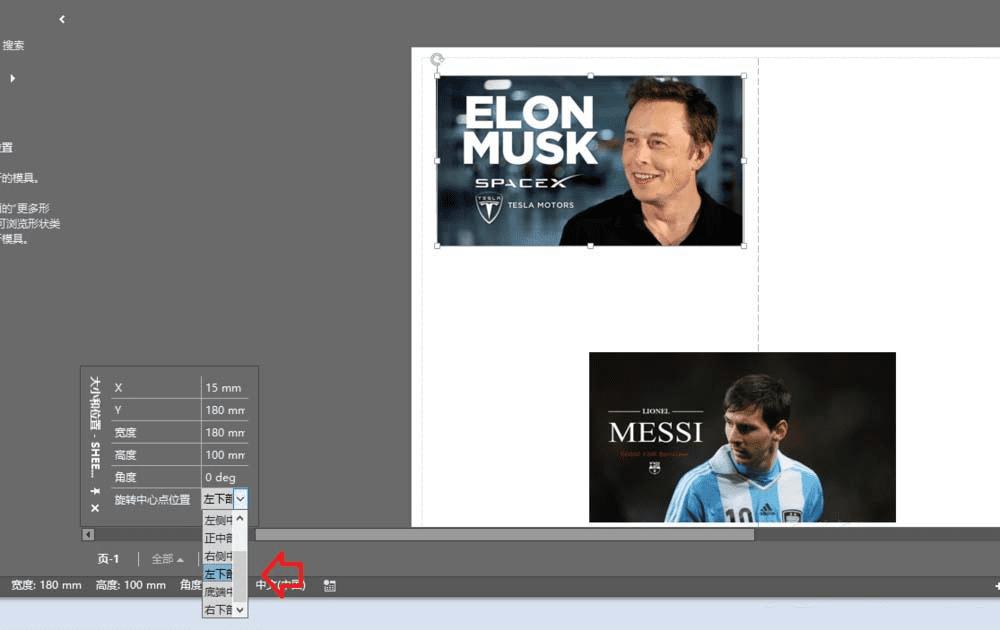
Task: Edit the 宽度 value 180 mm
Action: point(224,432)
